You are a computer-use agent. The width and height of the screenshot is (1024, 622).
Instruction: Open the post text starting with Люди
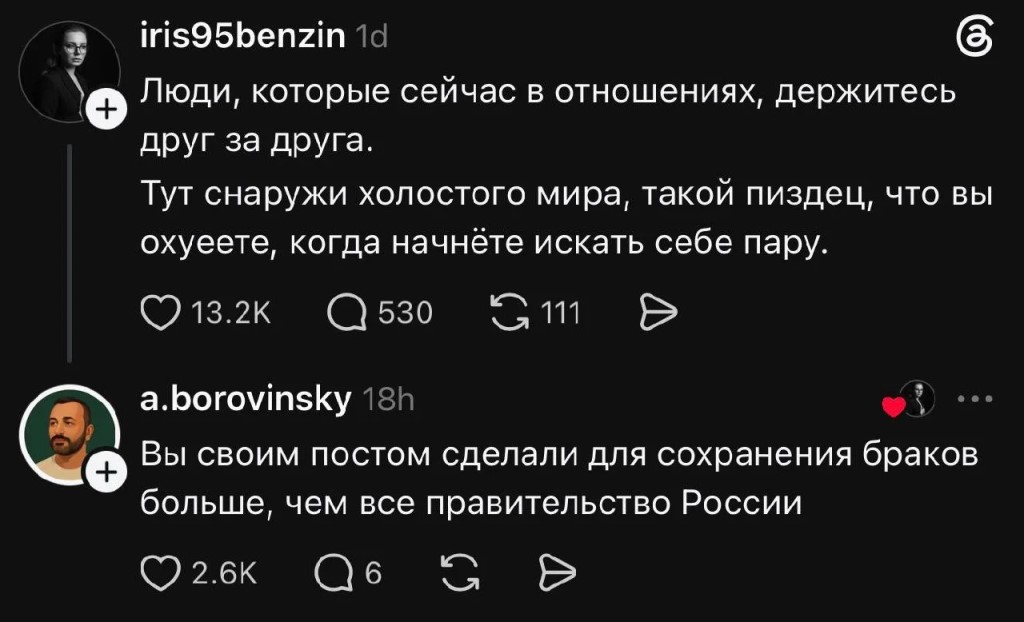tap(566, 167)
